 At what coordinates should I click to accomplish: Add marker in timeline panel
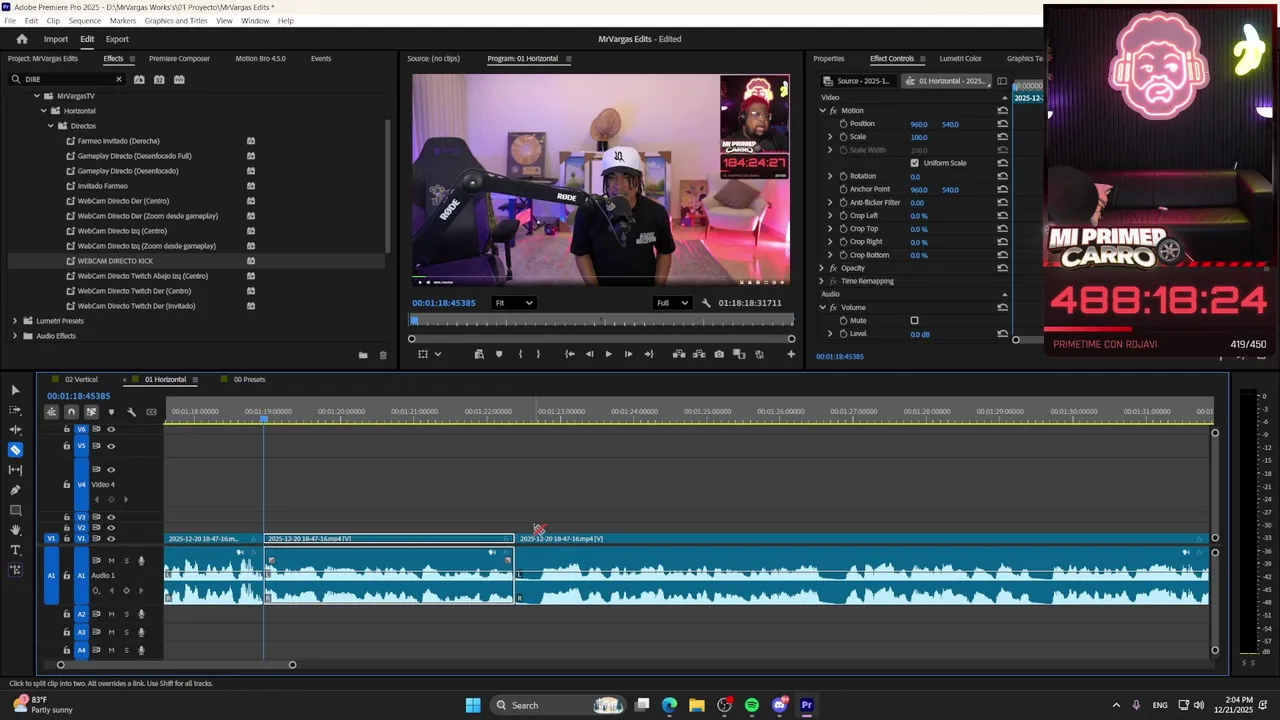pos(111,412)
